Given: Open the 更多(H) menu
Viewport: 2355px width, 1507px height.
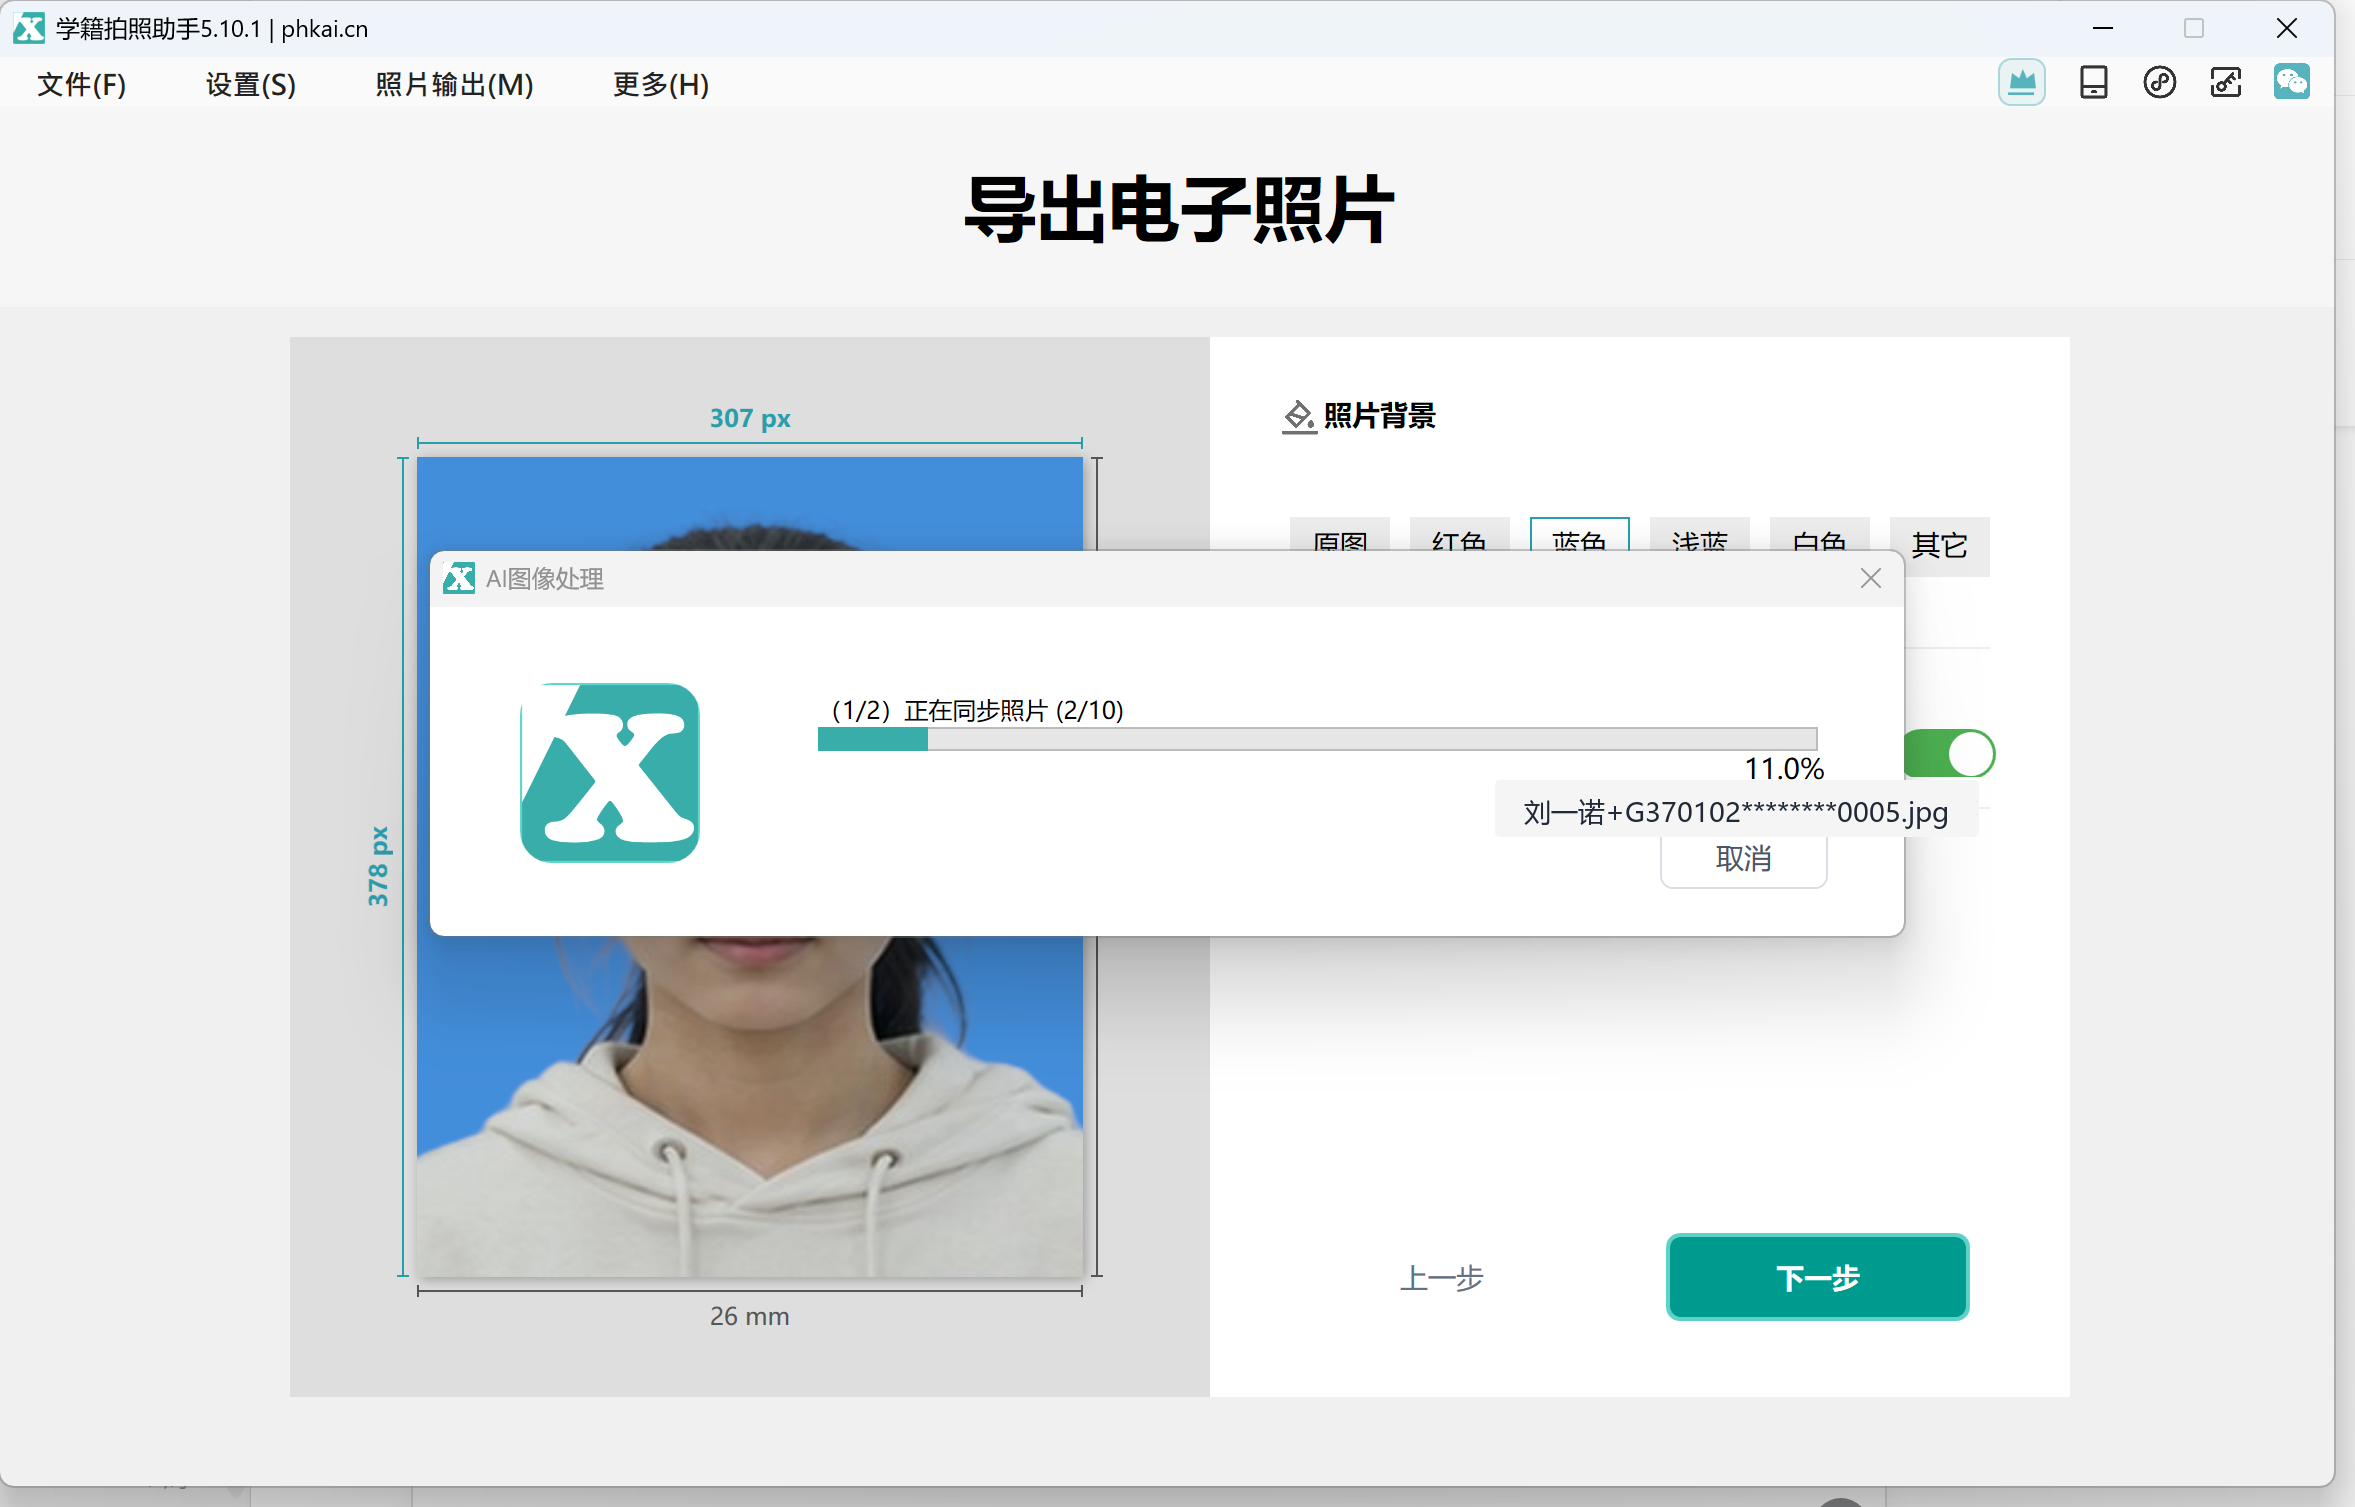Looking at the screenshot, I should (x=661, y=85).
